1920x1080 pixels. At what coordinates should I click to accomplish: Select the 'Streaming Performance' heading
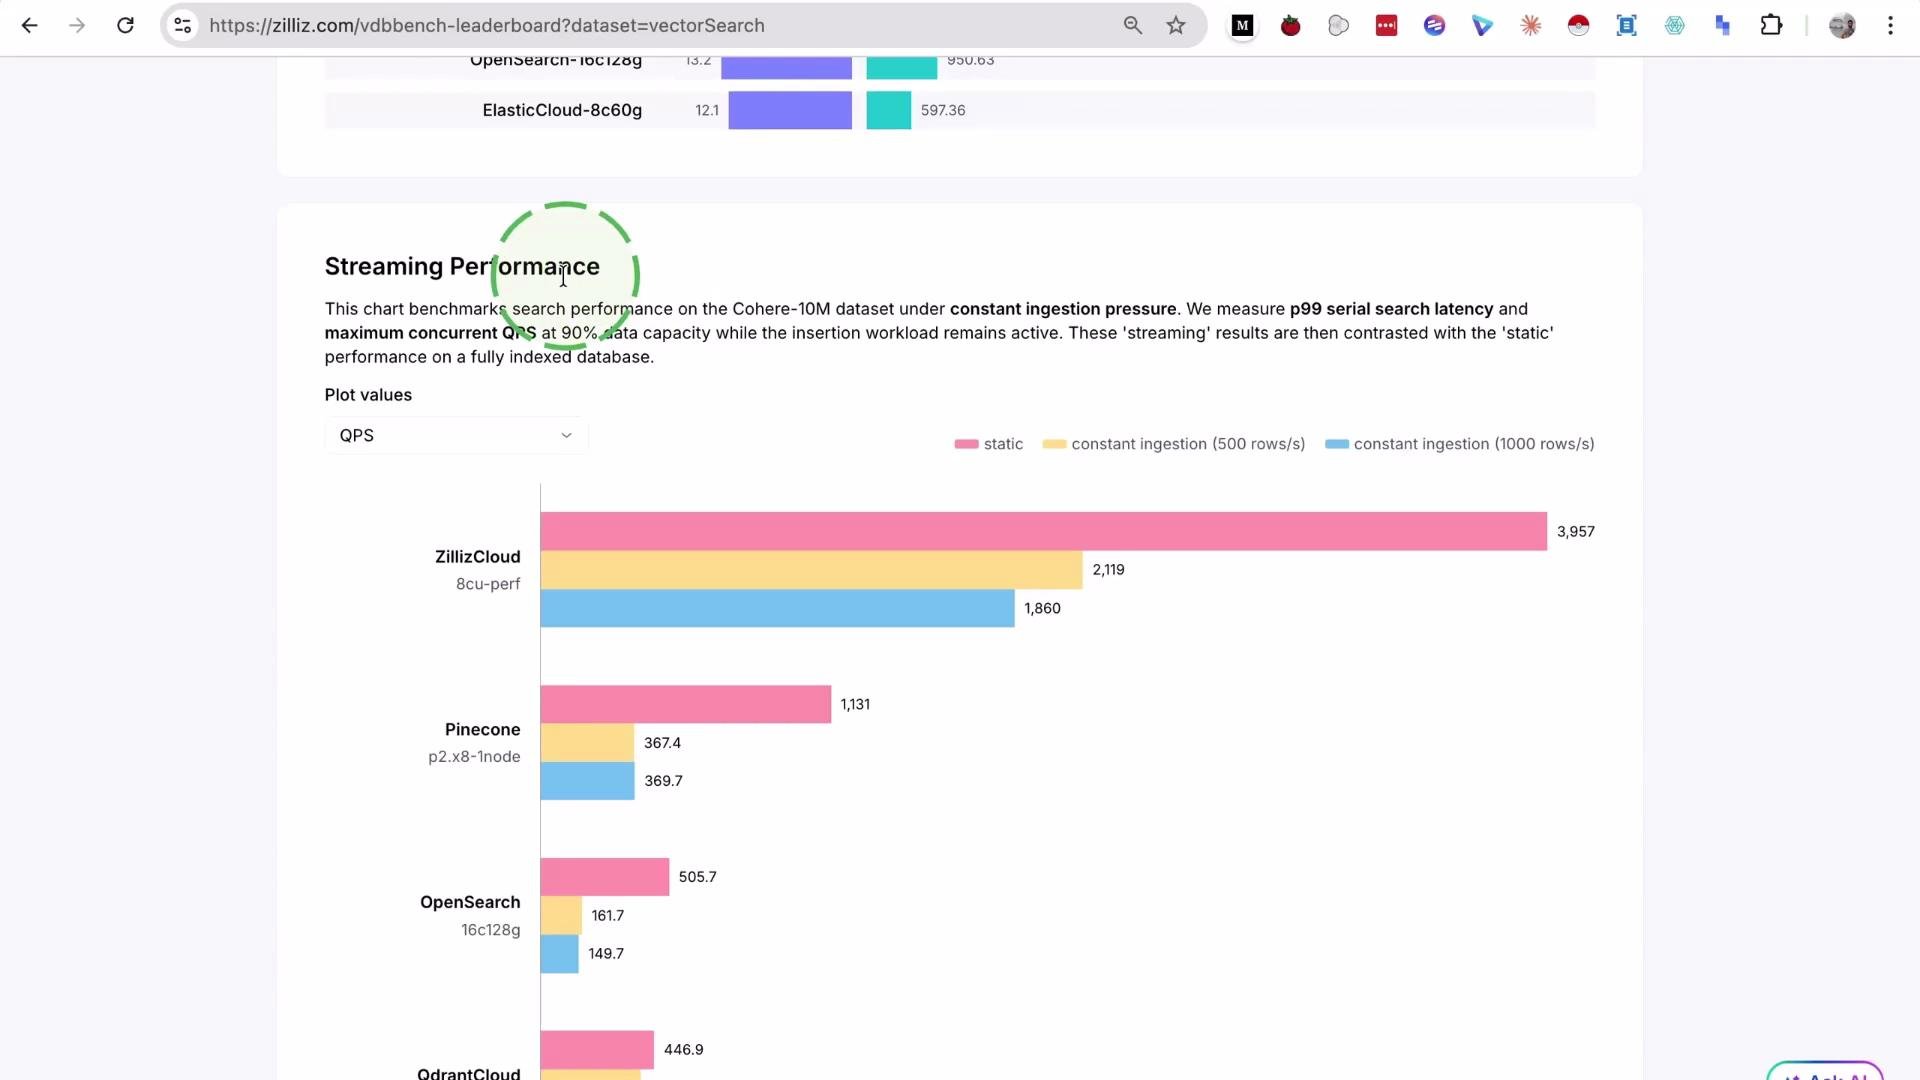(x=462, y=266)
